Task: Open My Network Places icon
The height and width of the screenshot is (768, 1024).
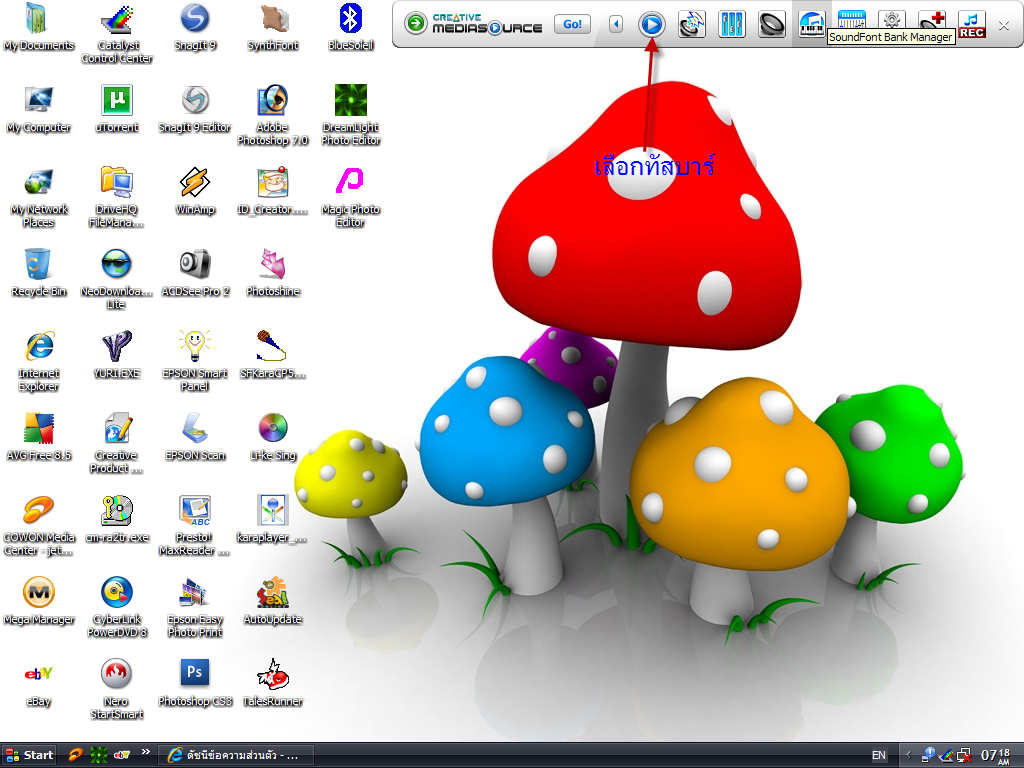Action: tap(39, 198)
